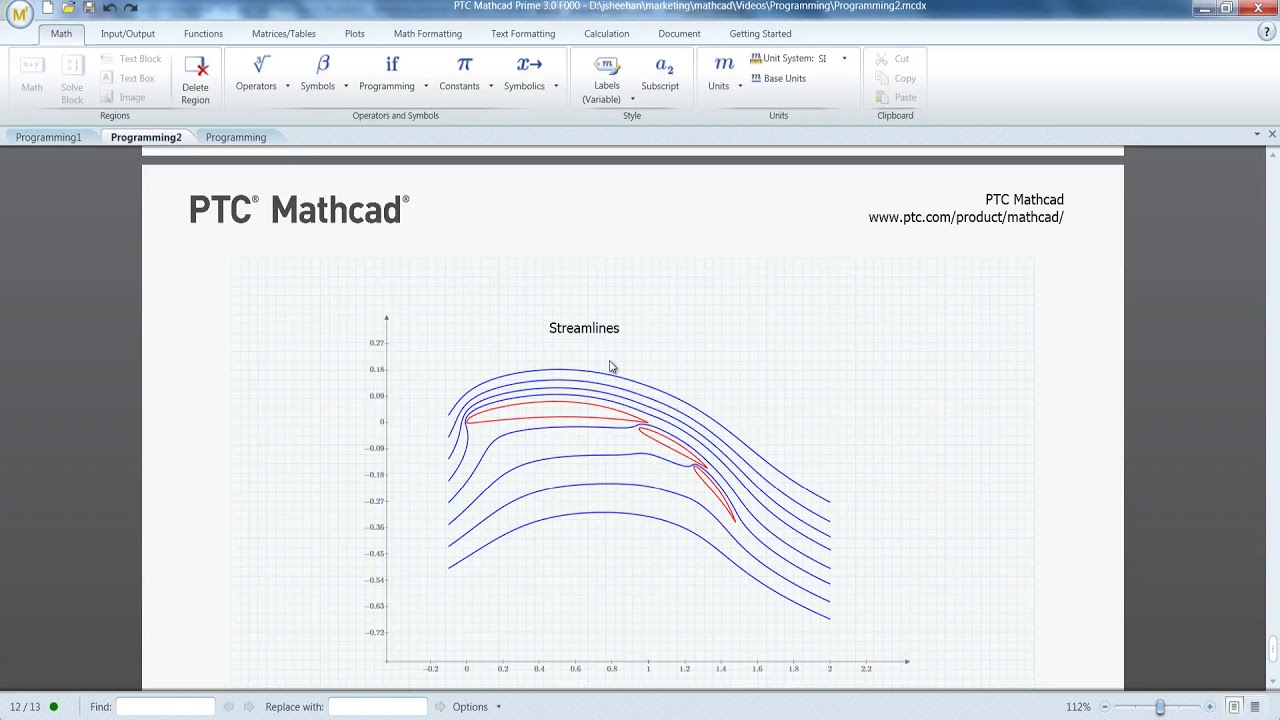Click the 12 / 13 page indicator

coord(26,707)
